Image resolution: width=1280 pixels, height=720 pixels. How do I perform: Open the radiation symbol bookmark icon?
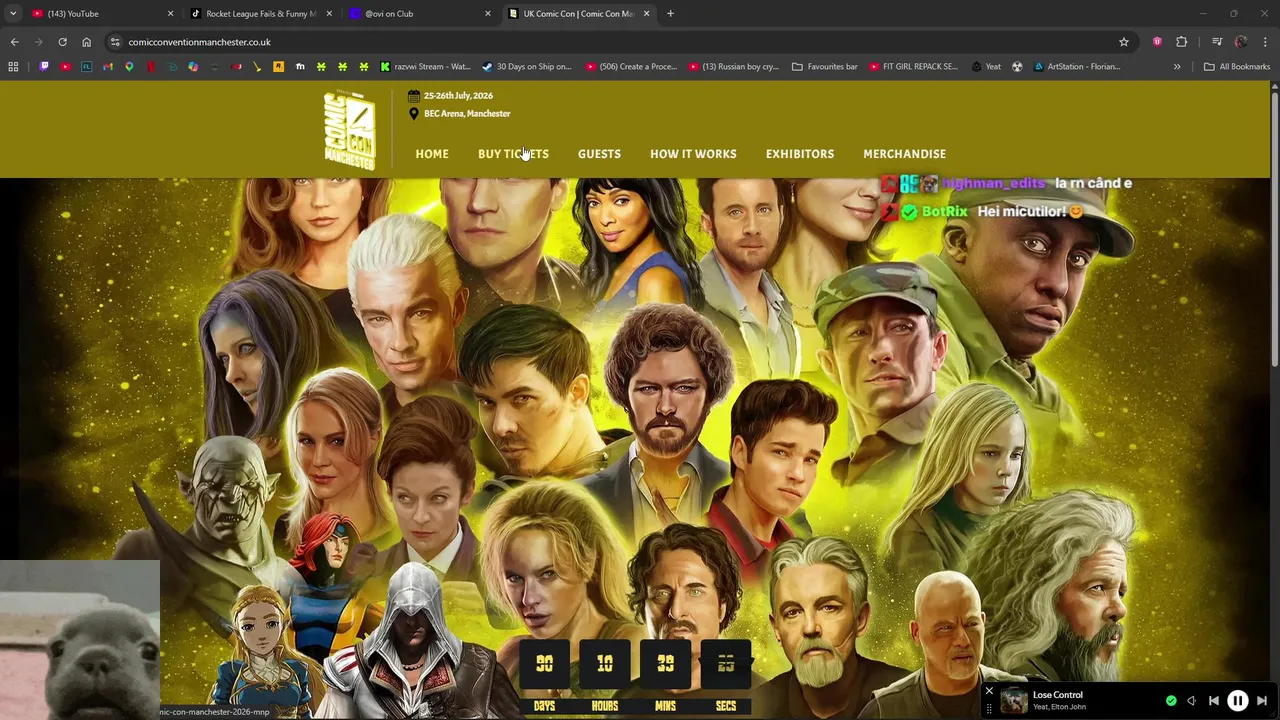point(1017,67)
